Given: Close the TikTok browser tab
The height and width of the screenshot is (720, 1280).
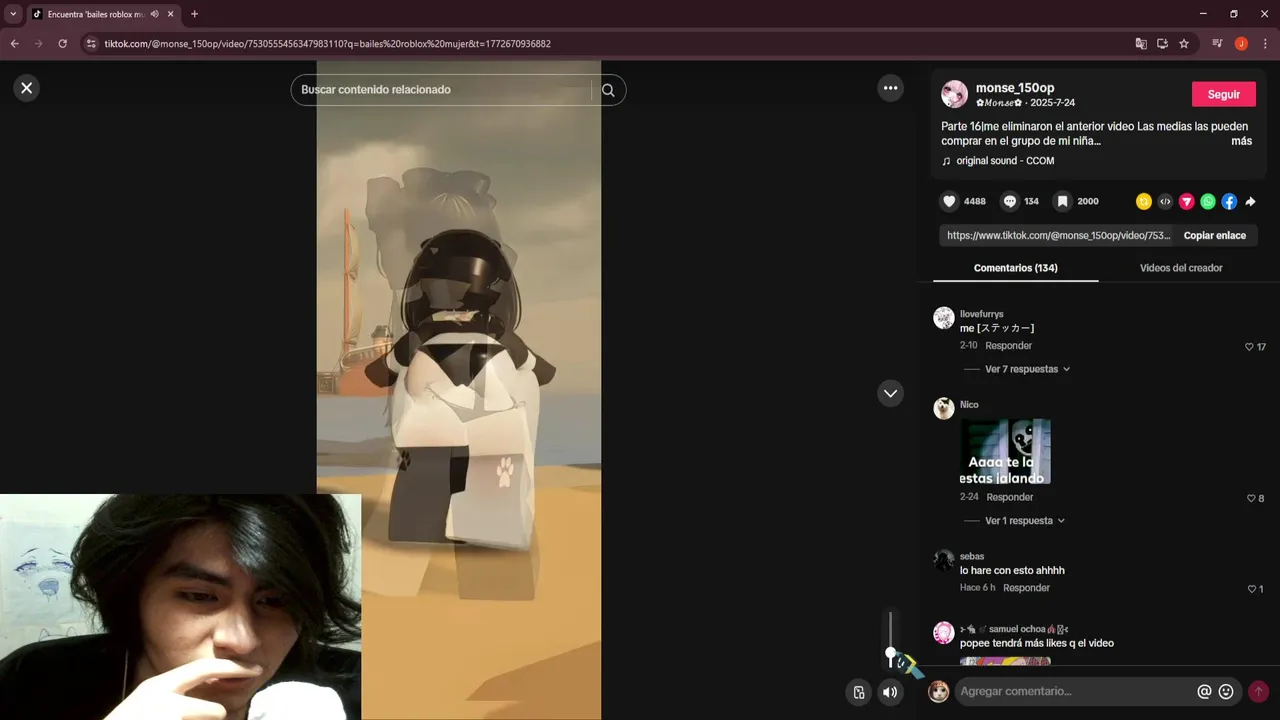Looking at the screenshot, I should [171, 14].
